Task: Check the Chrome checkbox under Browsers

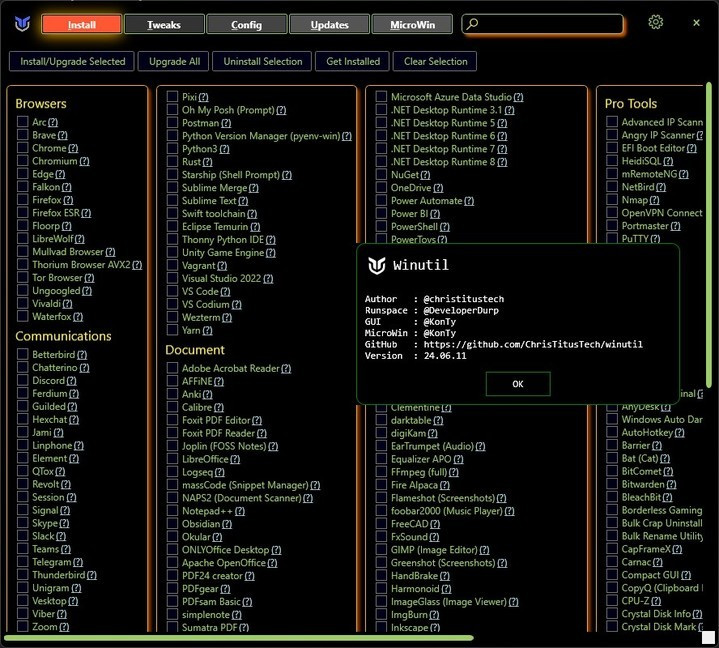Action: (22, 148)
